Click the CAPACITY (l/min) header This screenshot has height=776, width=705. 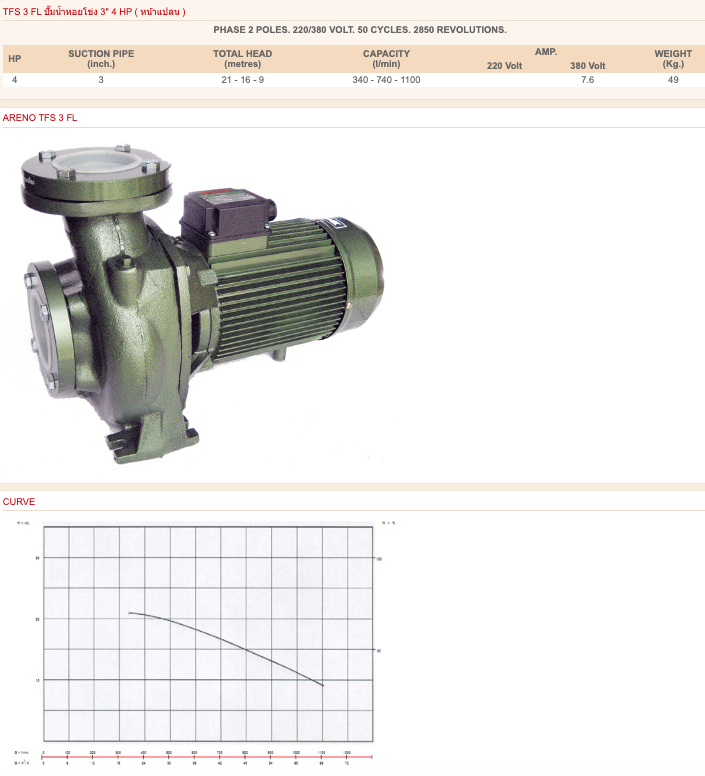coord(386,59)
